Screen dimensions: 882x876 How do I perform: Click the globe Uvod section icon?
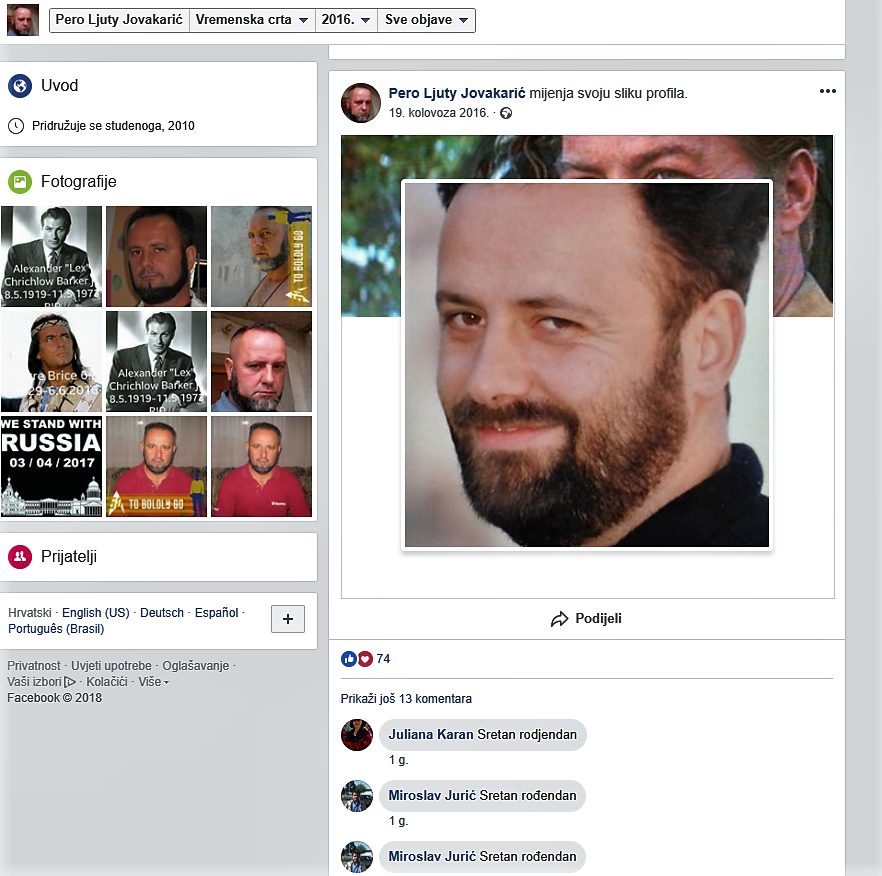20,86
